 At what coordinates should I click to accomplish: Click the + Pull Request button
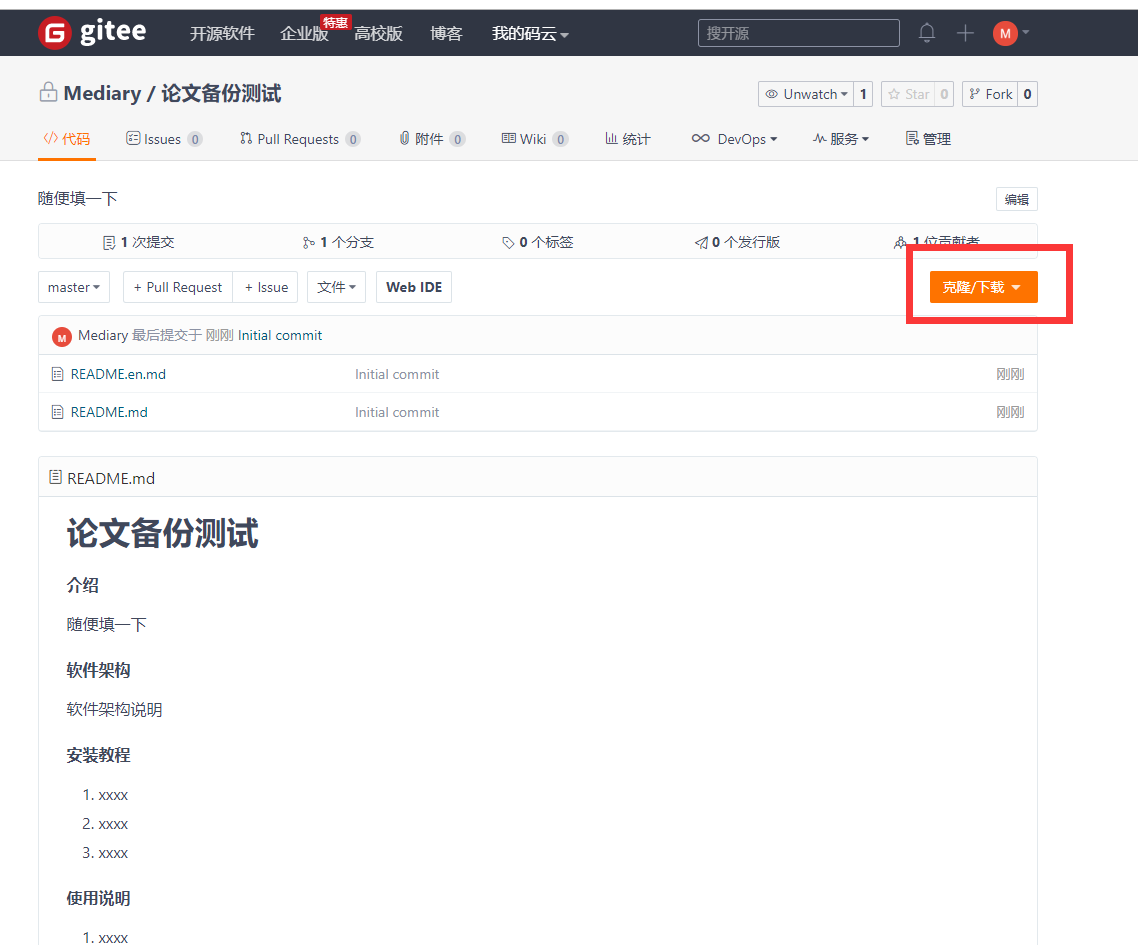click(x=178, y=287)
